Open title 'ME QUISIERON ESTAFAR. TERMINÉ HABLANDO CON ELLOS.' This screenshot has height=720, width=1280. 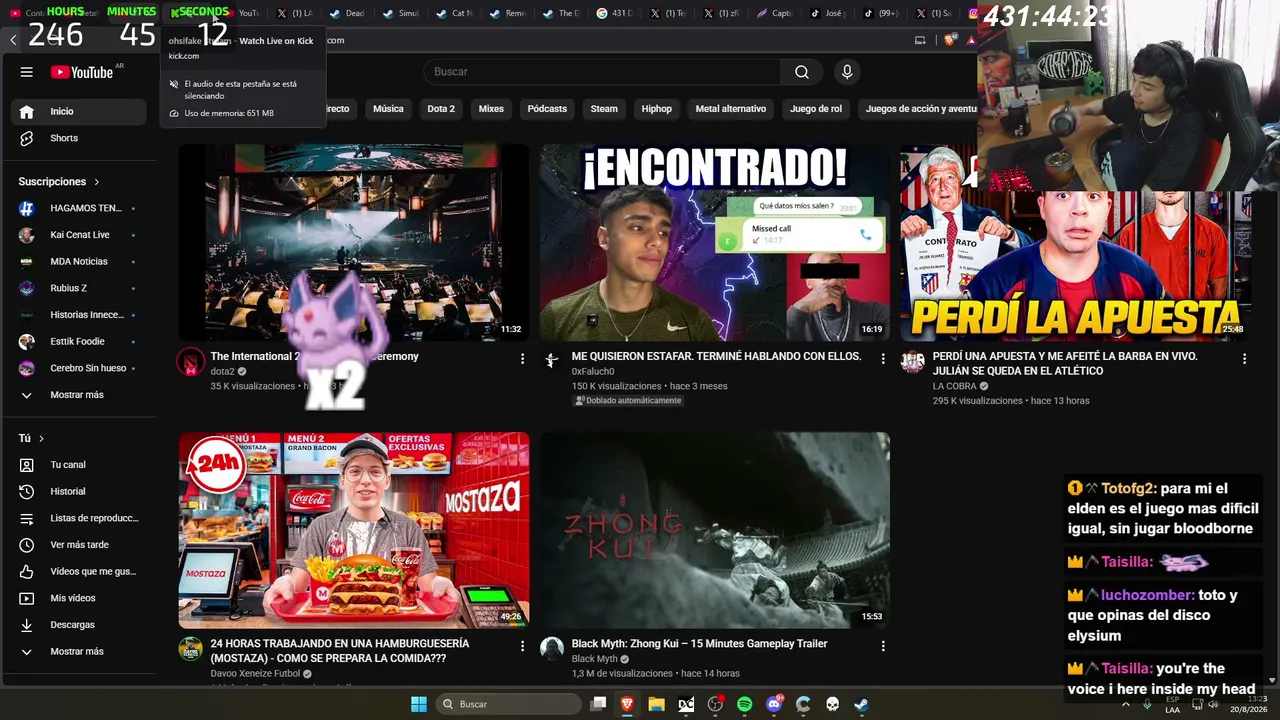point(716,356)
